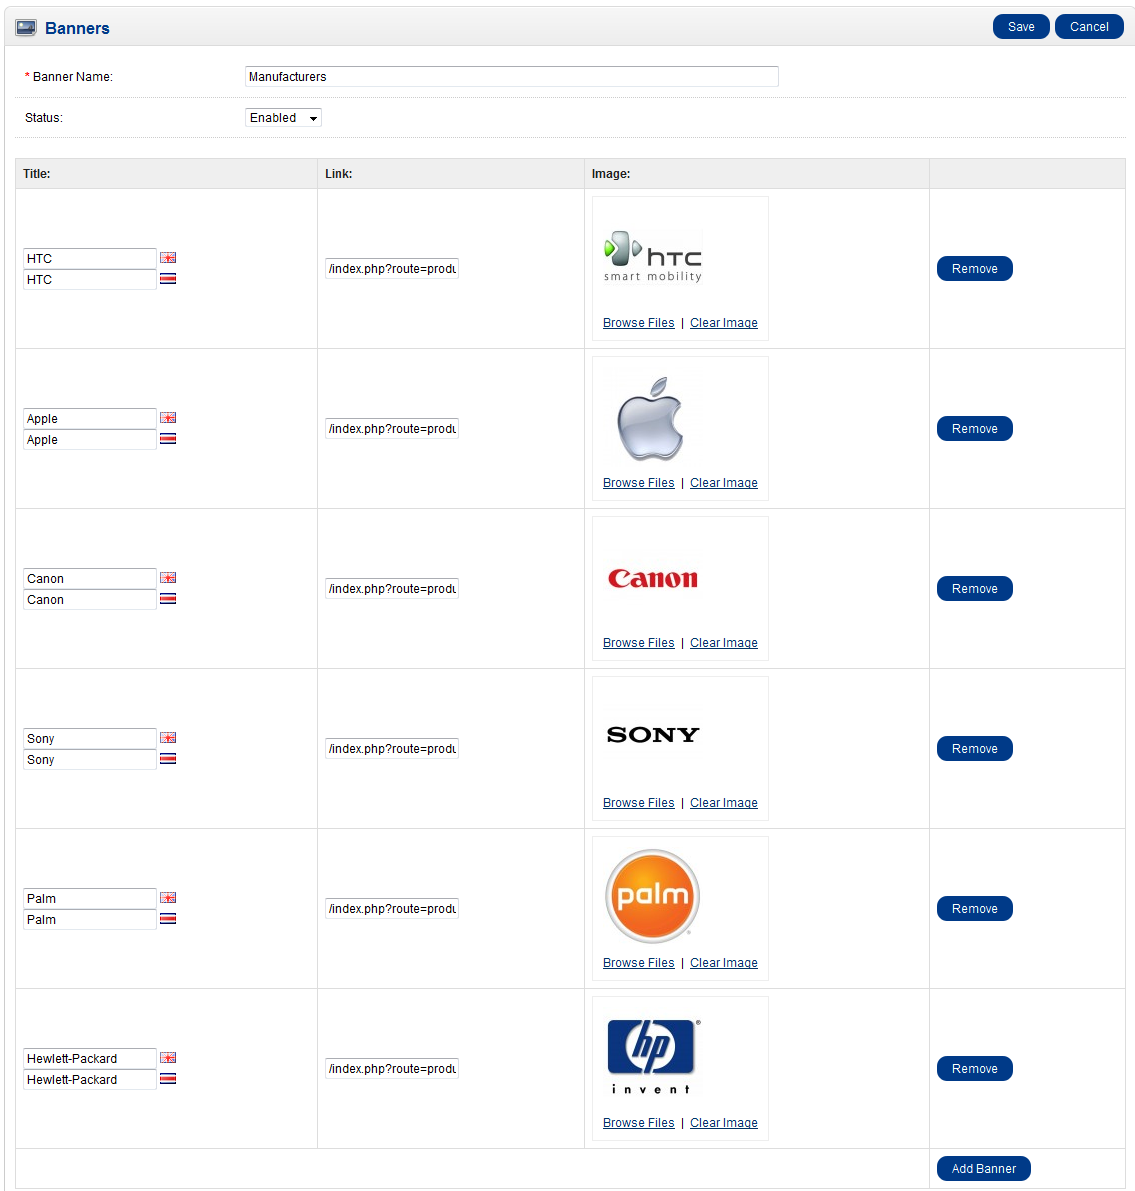Open Browse Files for the Sony image
This screenshot has width=1135, height=1191.
click(638, 803)
